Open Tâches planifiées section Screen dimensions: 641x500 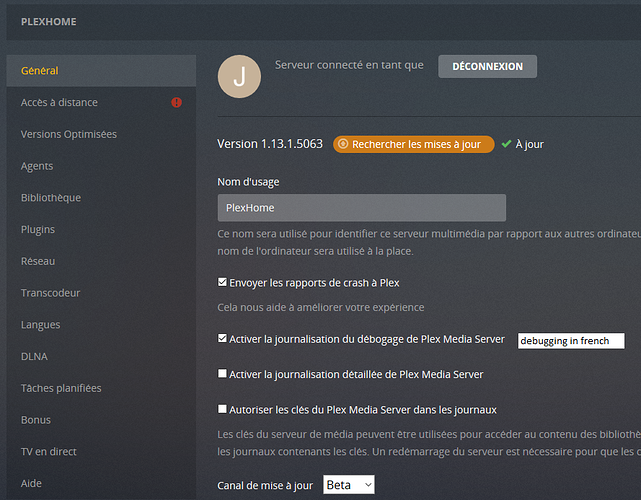(101, 388)
